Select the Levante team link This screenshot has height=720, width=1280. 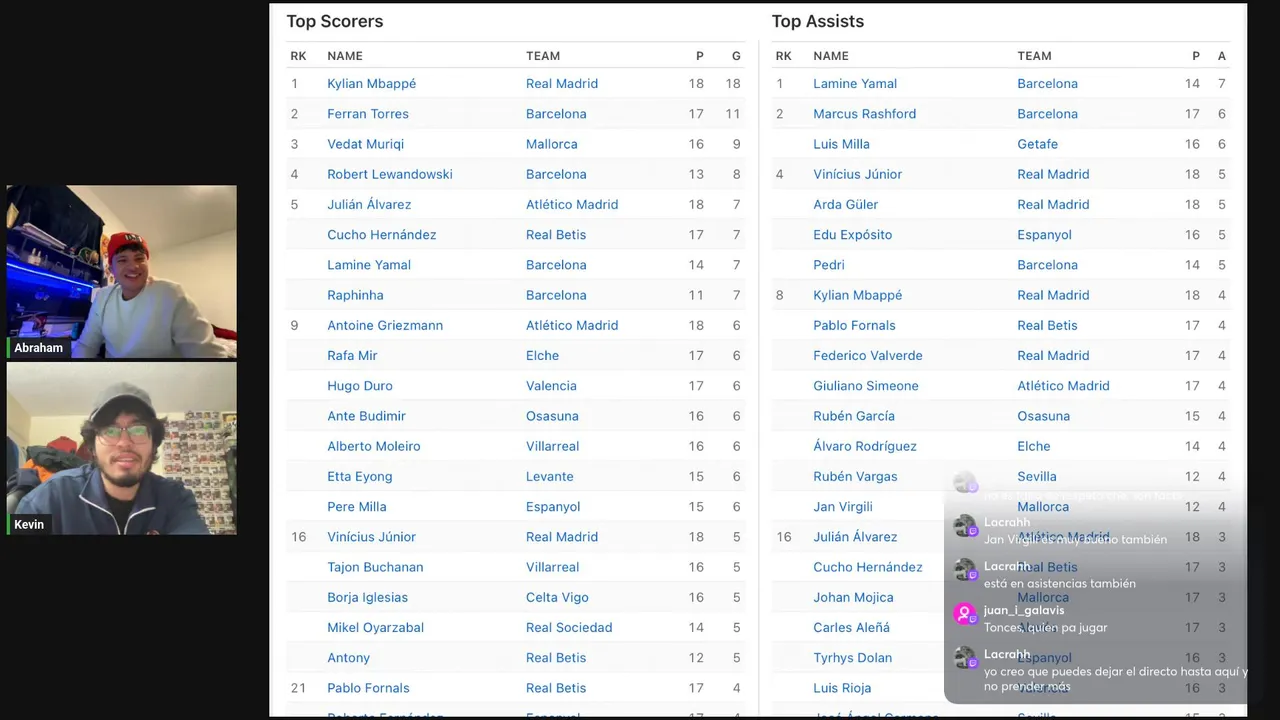pyautogui.click(x=549, y=476)
